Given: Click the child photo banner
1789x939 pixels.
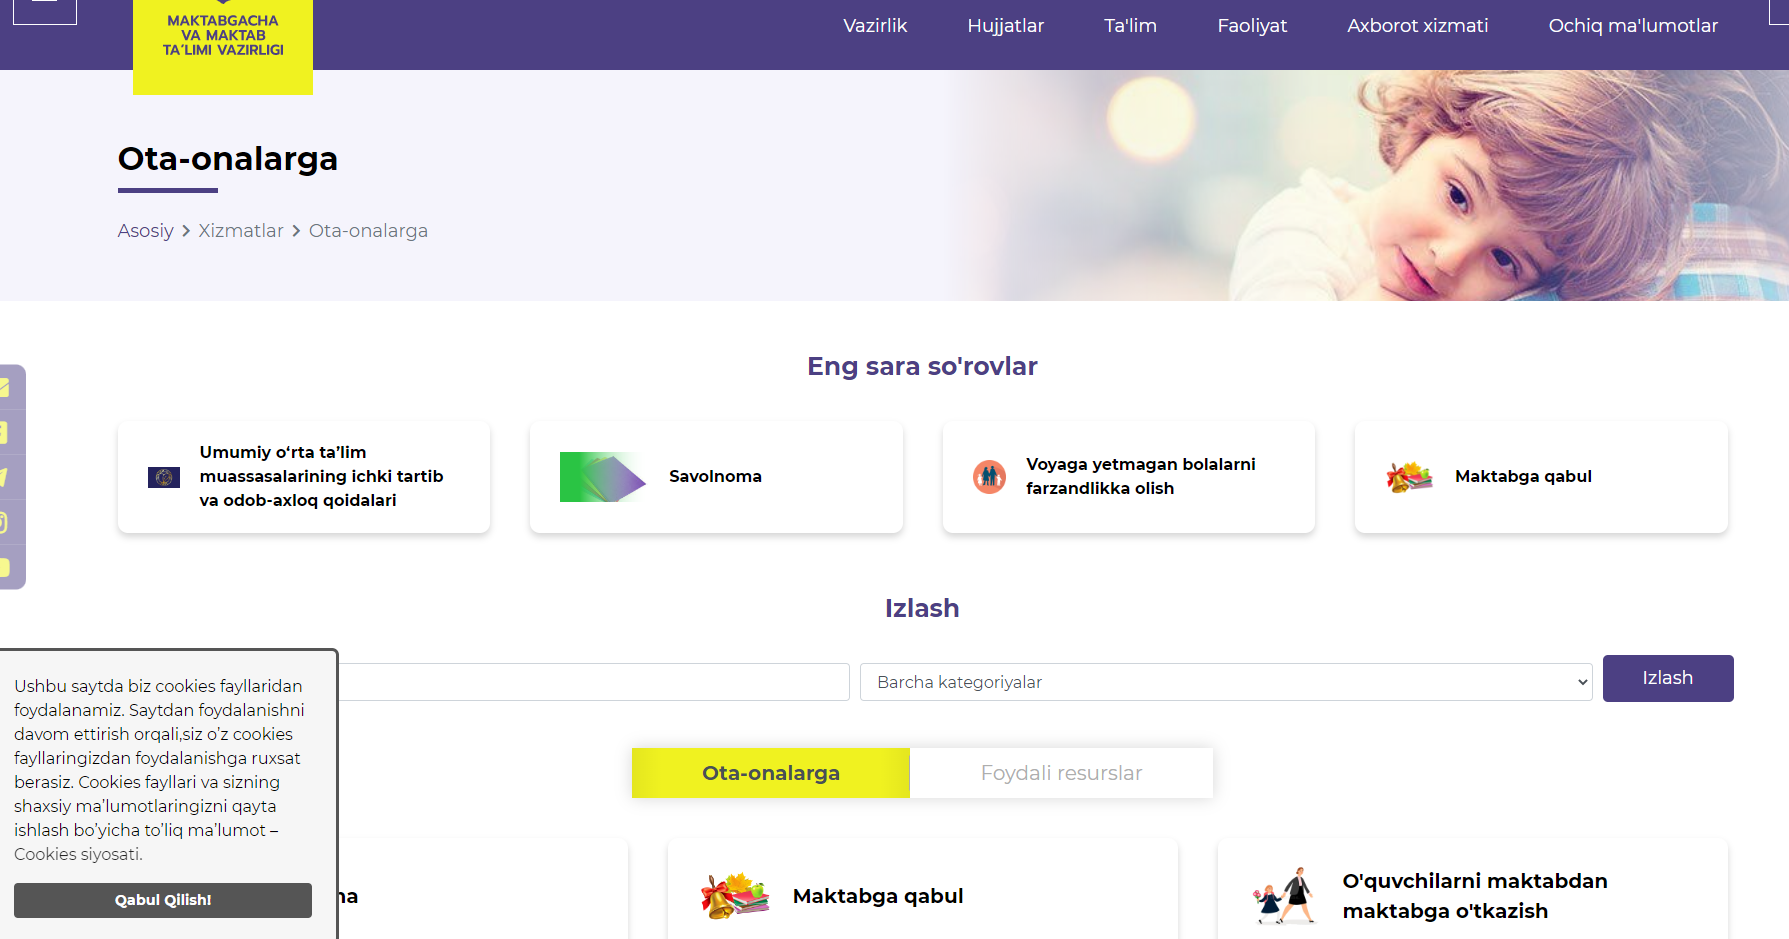Looking at the screenshot, I should pos(1370,186).
